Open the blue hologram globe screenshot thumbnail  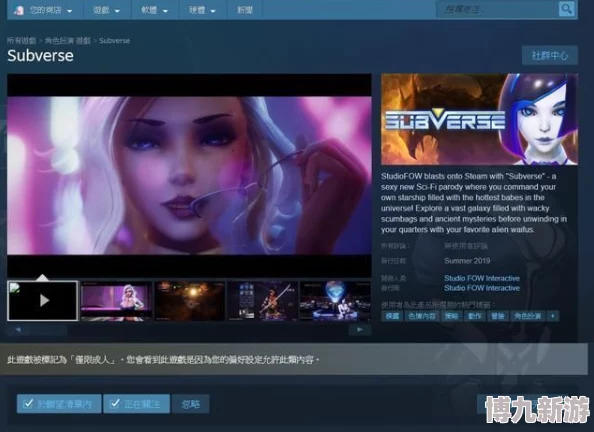click(x=335, y=301)
